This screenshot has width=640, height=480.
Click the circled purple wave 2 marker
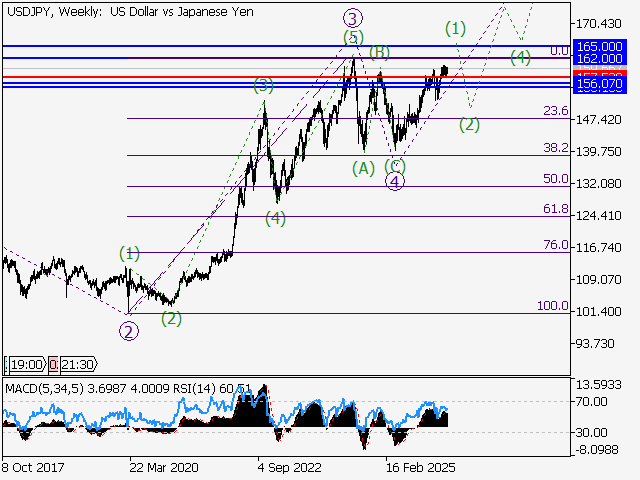129,332
